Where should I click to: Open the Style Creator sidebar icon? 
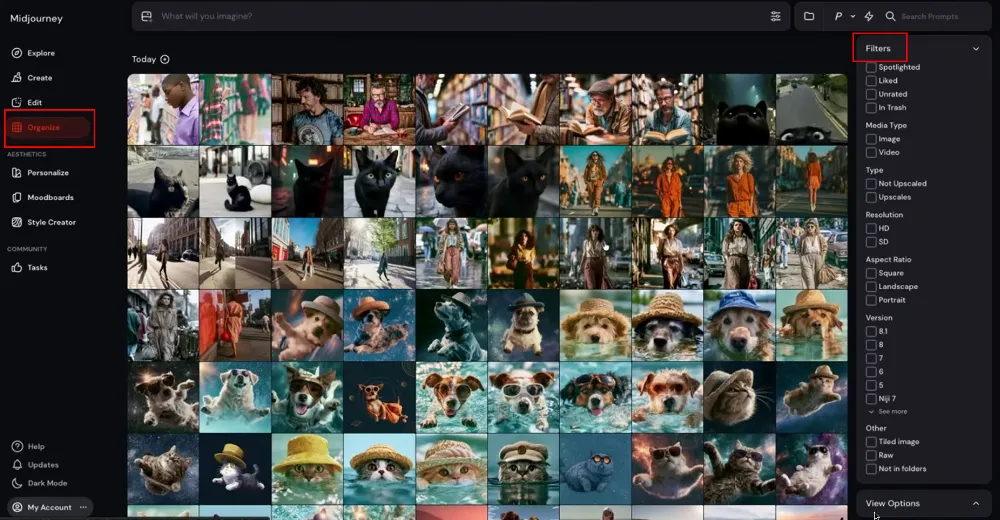tap(17, 222)
